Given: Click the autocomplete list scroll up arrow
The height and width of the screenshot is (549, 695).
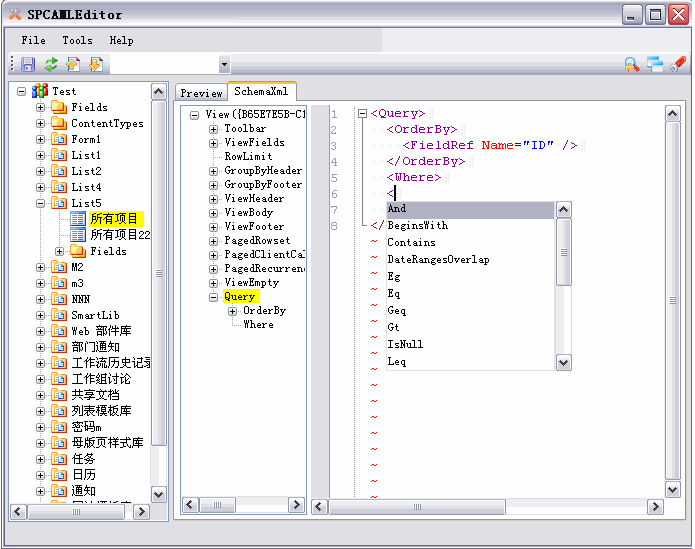Looking at the screenshot, I should 563,209.
